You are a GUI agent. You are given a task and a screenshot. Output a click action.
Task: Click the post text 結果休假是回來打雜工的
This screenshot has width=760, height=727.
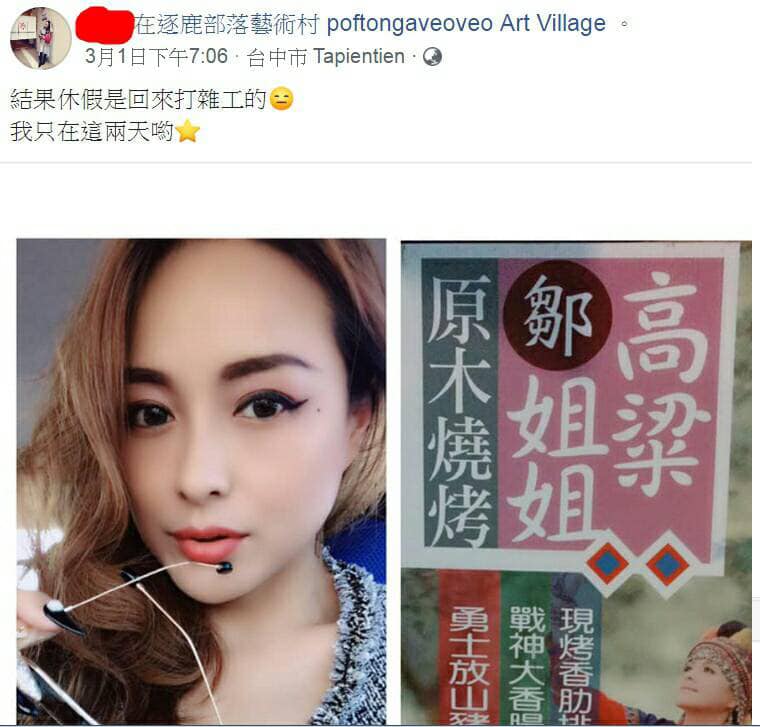(x=139, y=99)
